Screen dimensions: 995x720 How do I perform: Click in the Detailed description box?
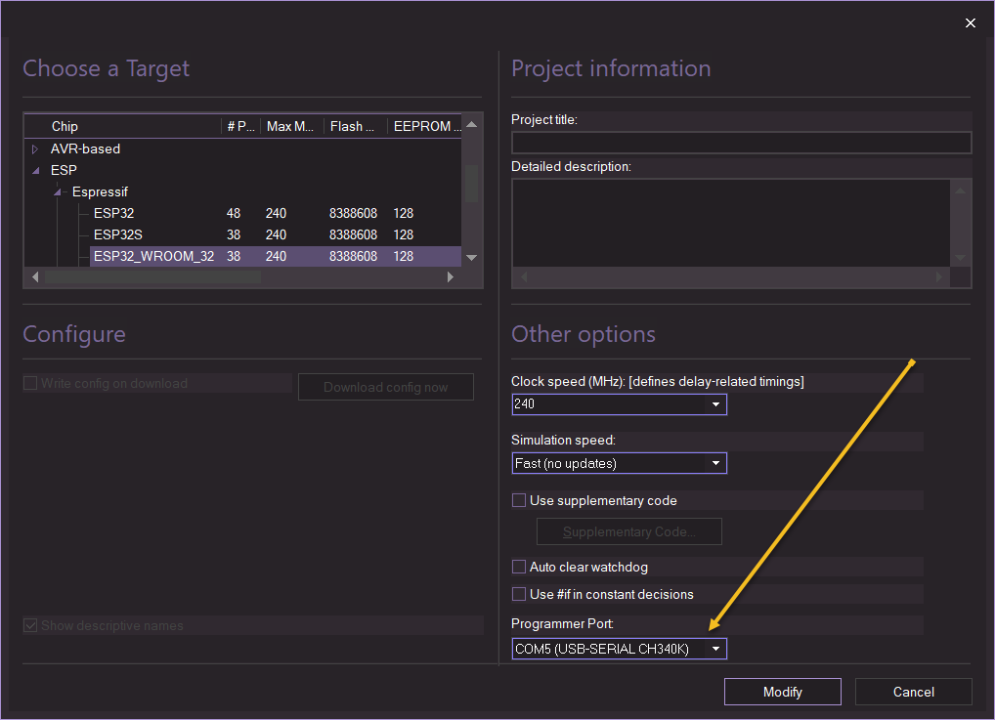730,222
